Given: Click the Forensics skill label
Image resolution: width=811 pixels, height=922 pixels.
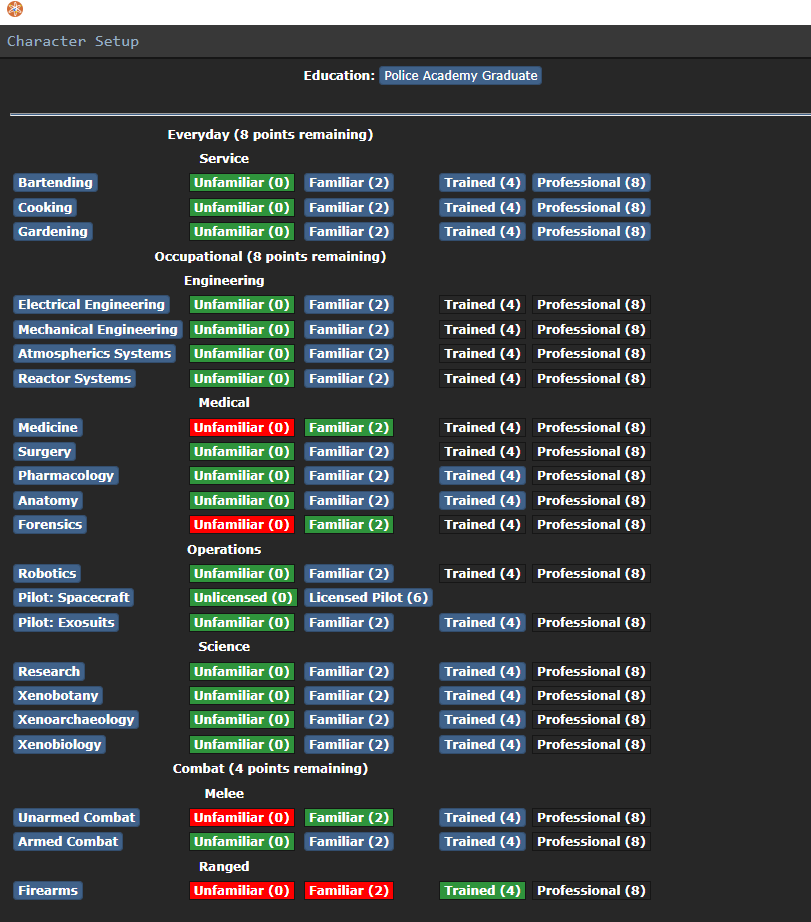Looking at the screenshot, I should tap(50, 525).
